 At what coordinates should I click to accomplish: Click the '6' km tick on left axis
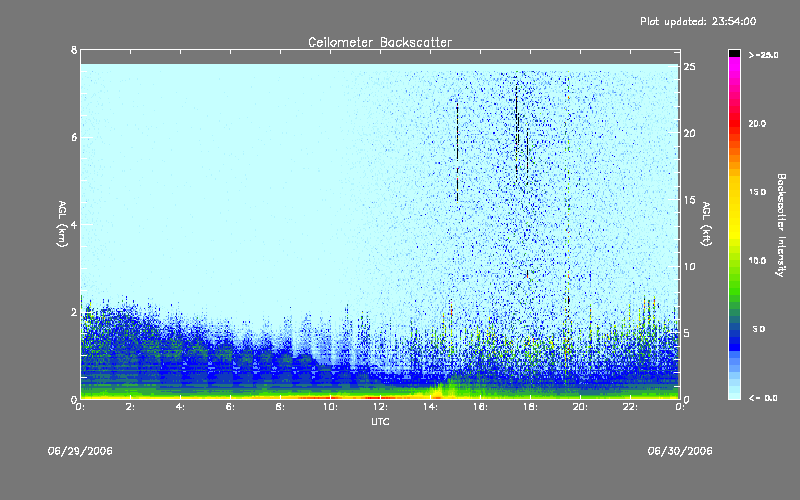click(74, 137)
